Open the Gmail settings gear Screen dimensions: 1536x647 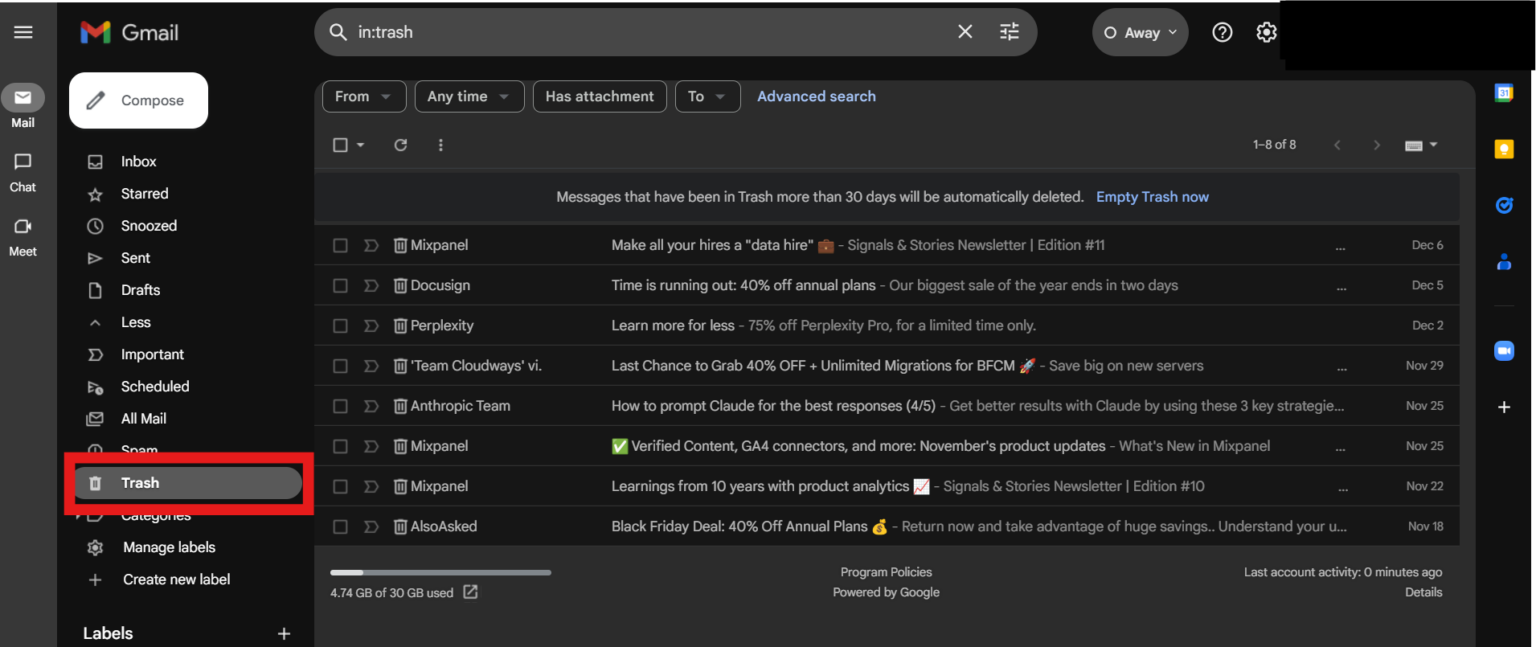pos(1266,31)
